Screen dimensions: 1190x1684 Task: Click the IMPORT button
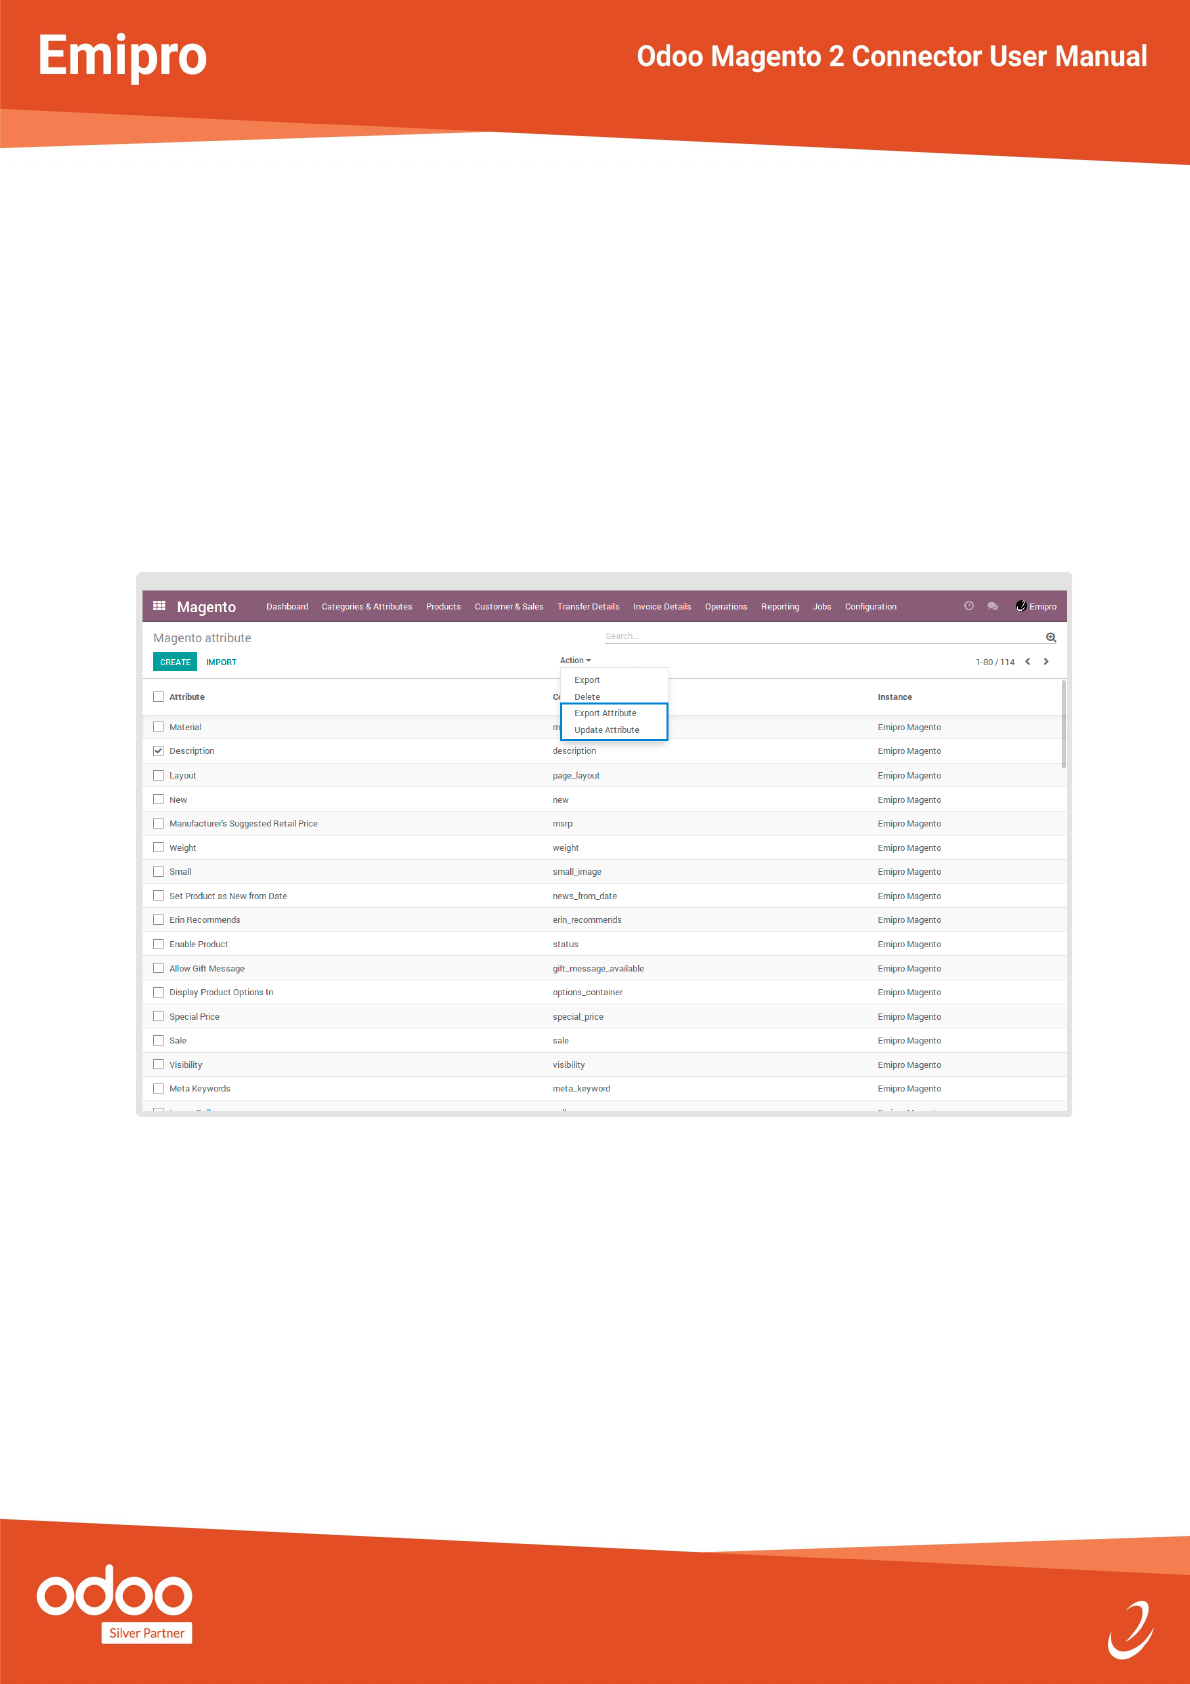coord(221,662)
